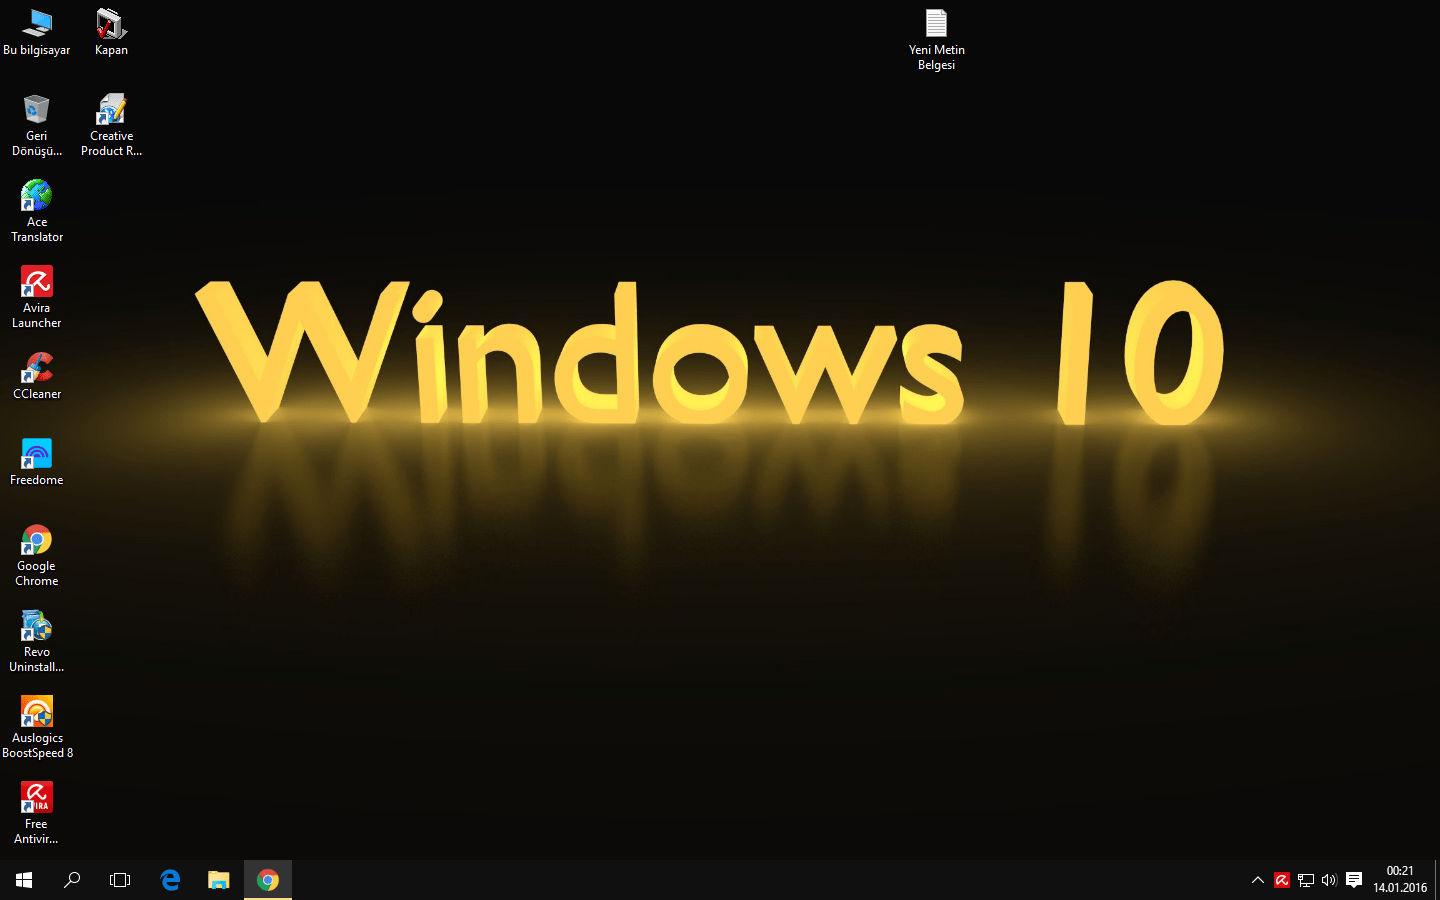Open the Action Center notifications
The width and height of the screenshot is (1440, 900).
point(1354,880)
